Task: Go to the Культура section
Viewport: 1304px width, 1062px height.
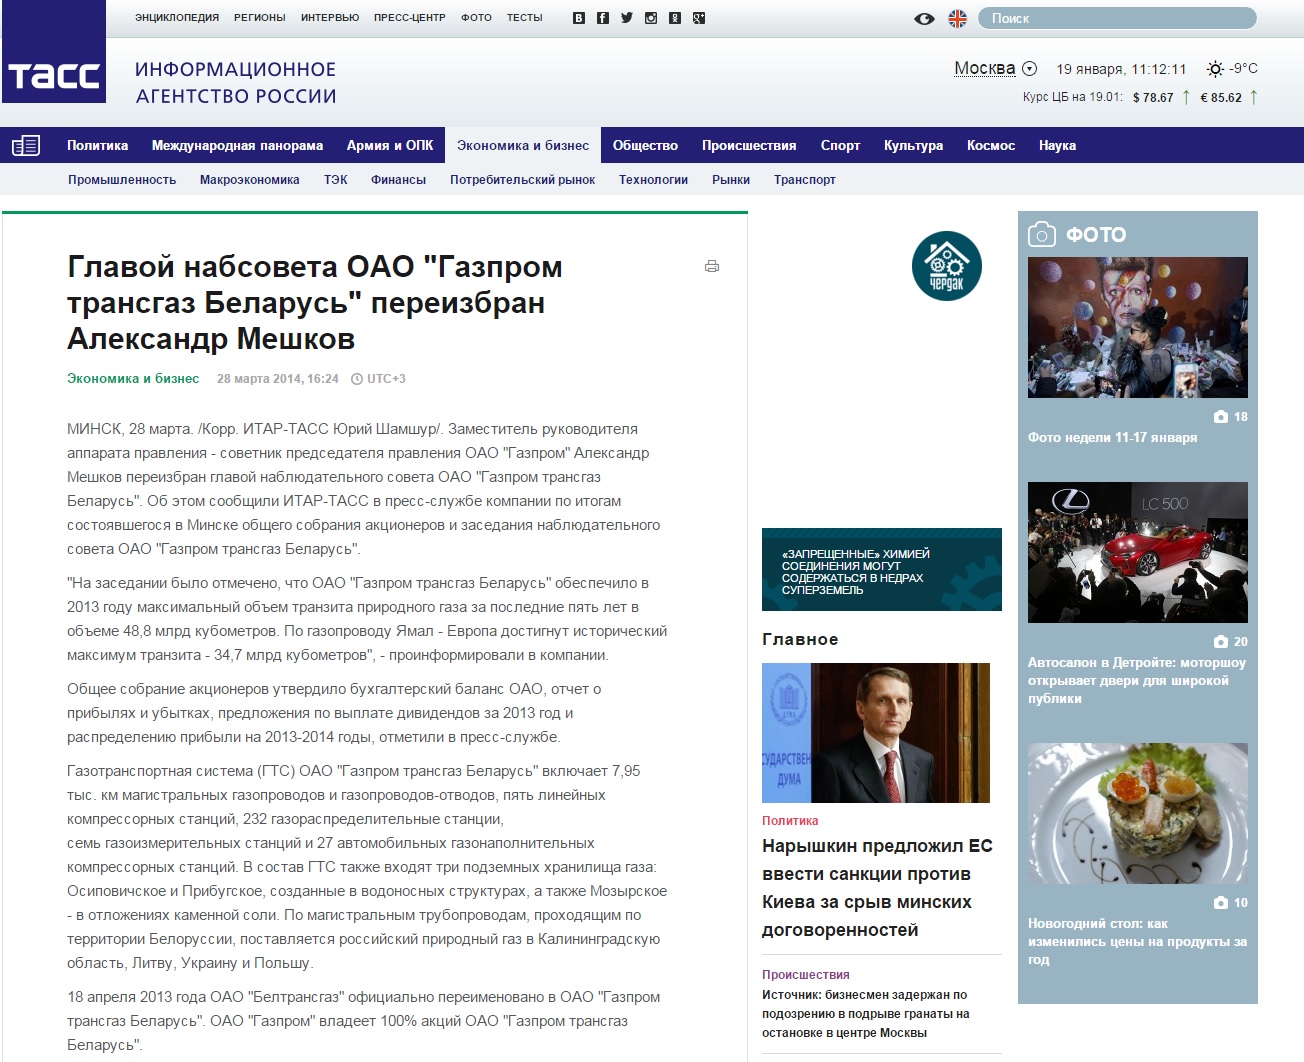Action: click(913, 146)
